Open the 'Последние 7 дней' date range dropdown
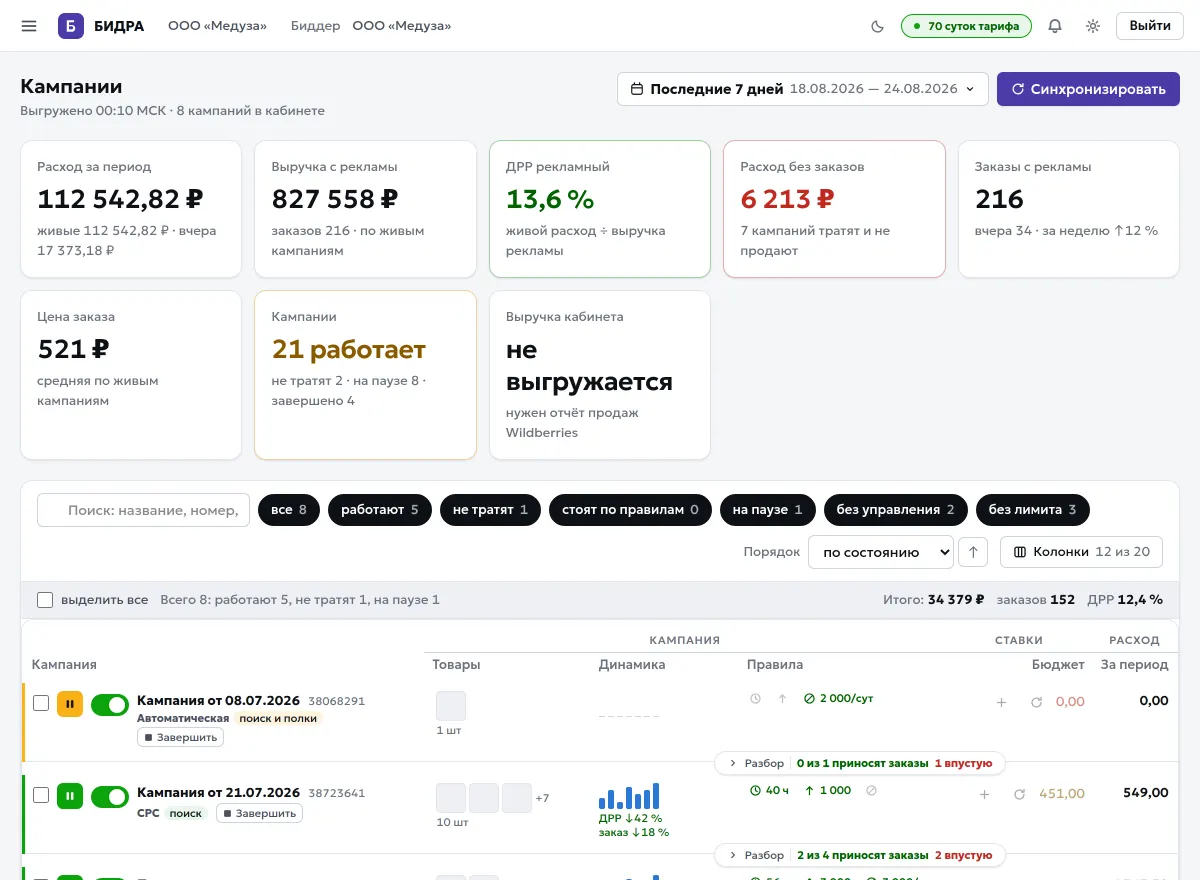This screenshot has width=1200, height=880. pyautogui.click(x=803, y=89)
